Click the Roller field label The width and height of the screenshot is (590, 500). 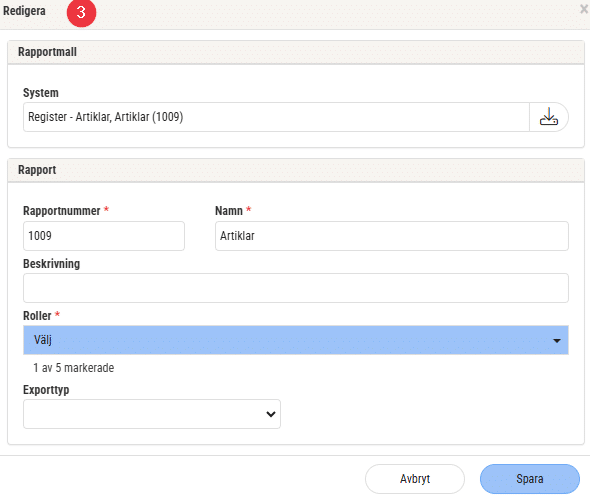coord(37,316)
